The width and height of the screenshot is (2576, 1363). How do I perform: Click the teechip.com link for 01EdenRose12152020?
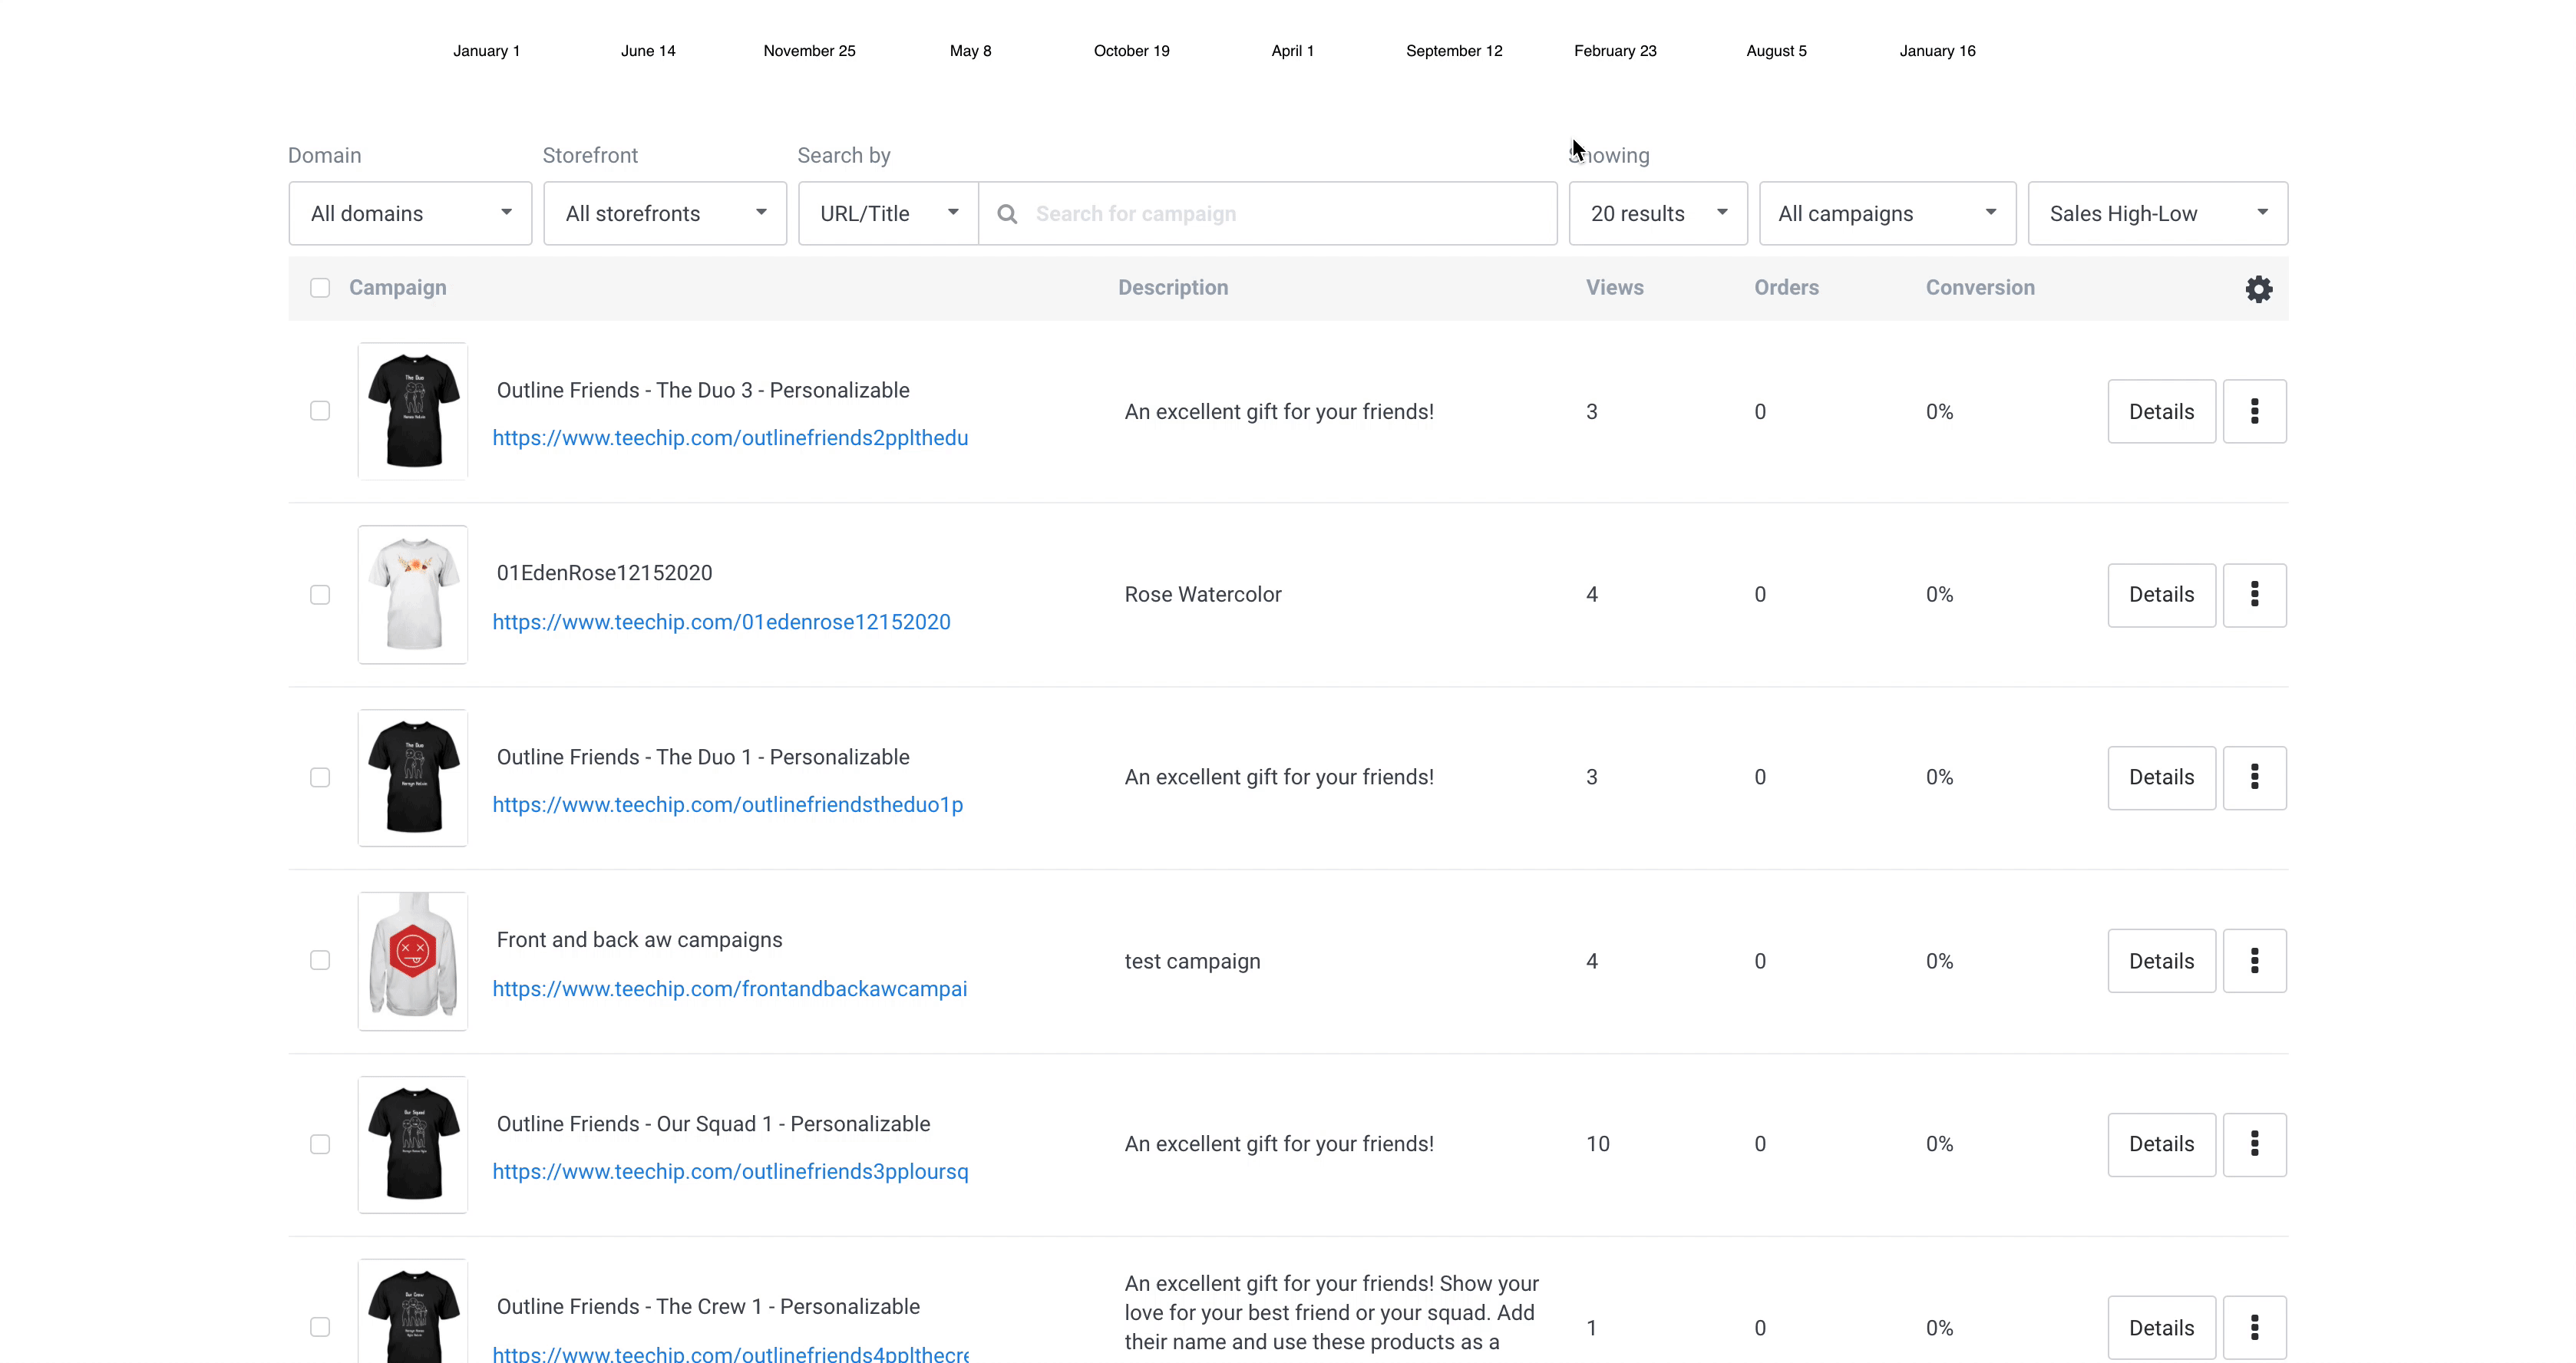(x=719, y=620)
